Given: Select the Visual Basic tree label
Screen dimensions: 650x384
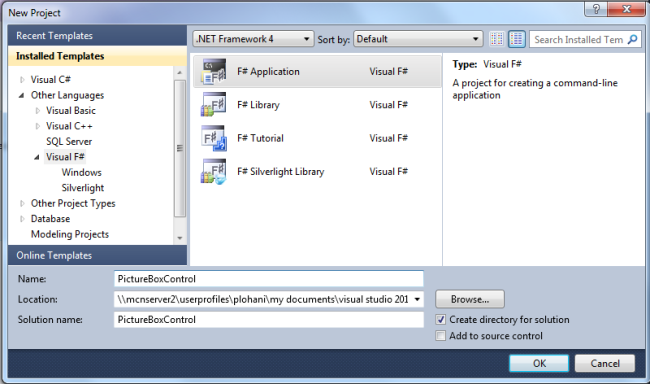Looking at the screenshot, I should pos(71,111).
